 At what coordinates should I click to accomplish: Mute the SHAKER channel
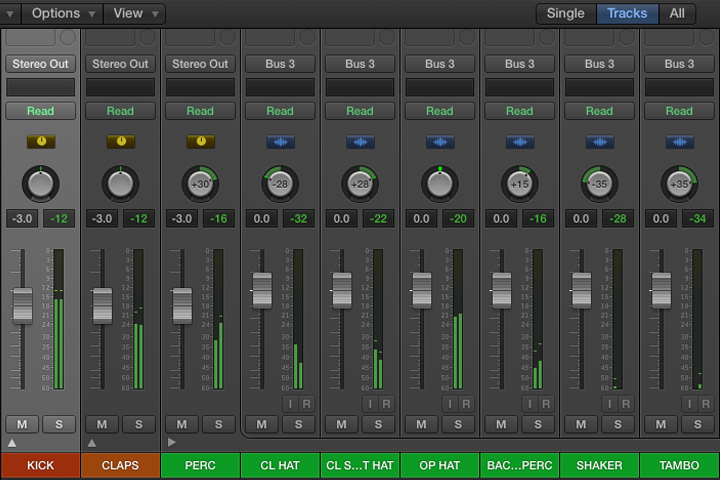click(581, 424)
